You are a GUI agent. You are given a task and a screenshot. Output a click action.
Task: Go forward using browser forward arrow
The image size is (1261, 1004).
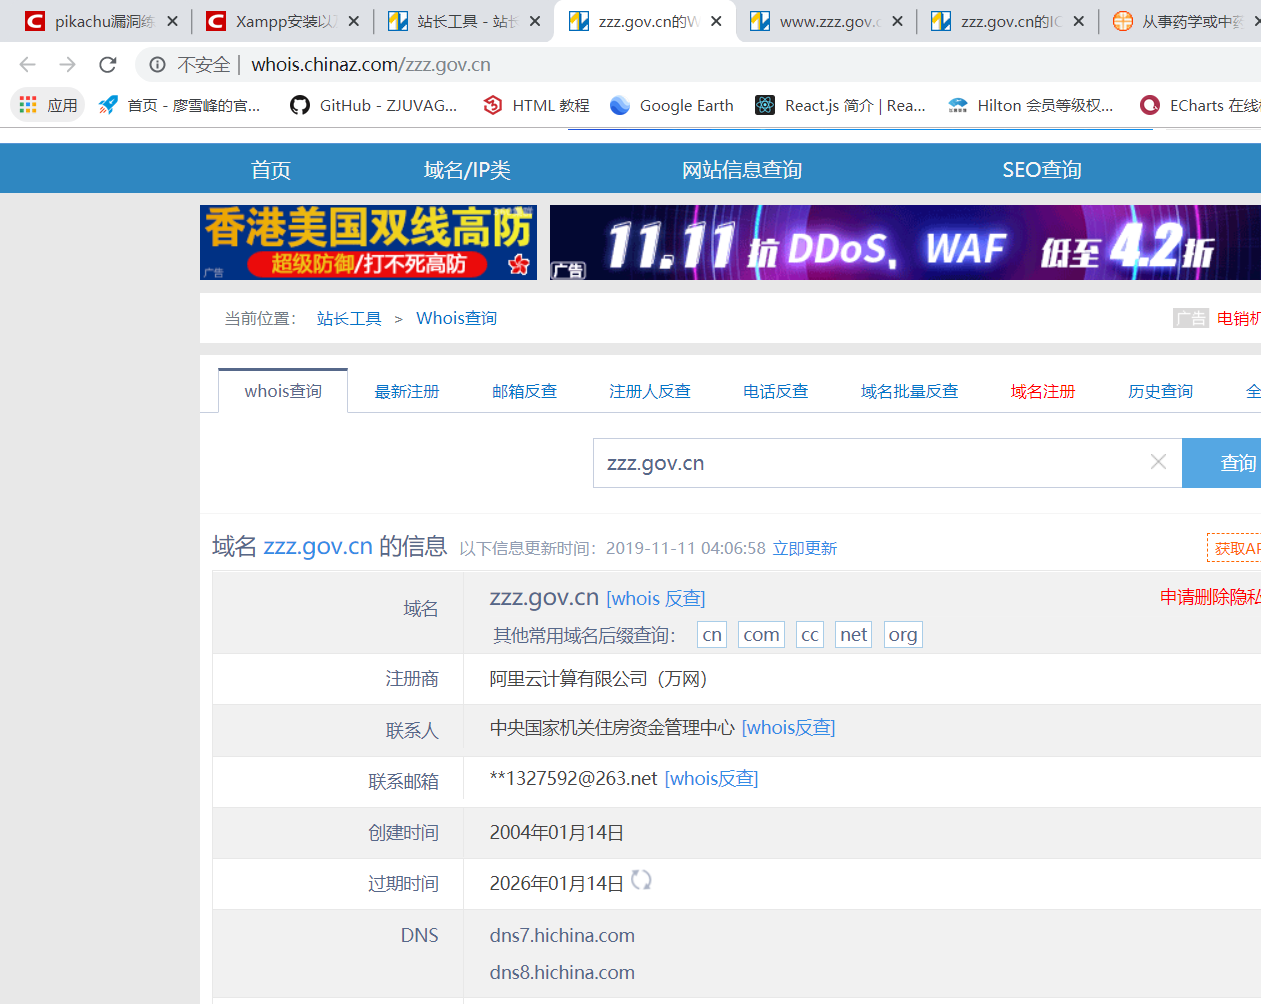(x=67, y=65)
